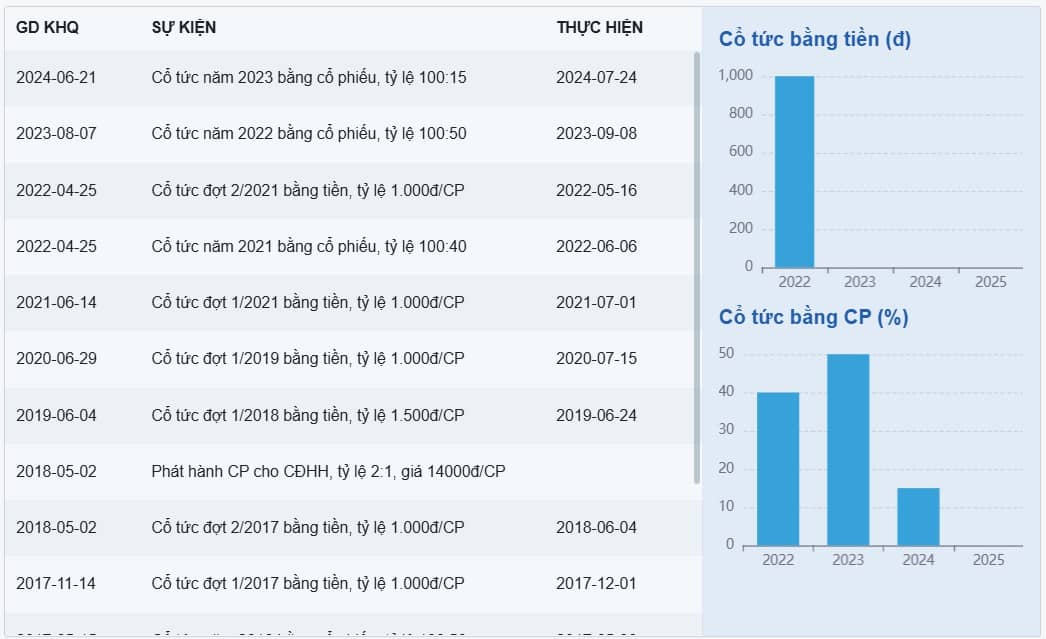Screen dimensions: 1046x639
Task: Click the GD KHQ column header
Action: (47, 28)
